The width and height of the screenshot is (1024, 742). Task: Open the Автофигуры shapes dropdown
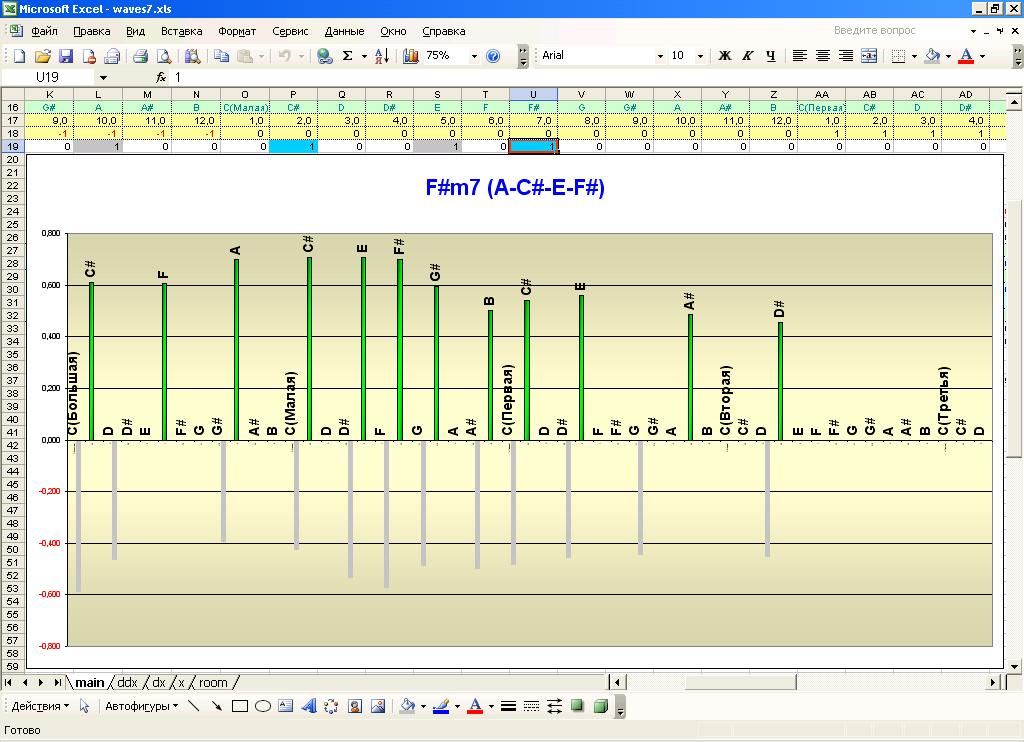click(143, 706)
